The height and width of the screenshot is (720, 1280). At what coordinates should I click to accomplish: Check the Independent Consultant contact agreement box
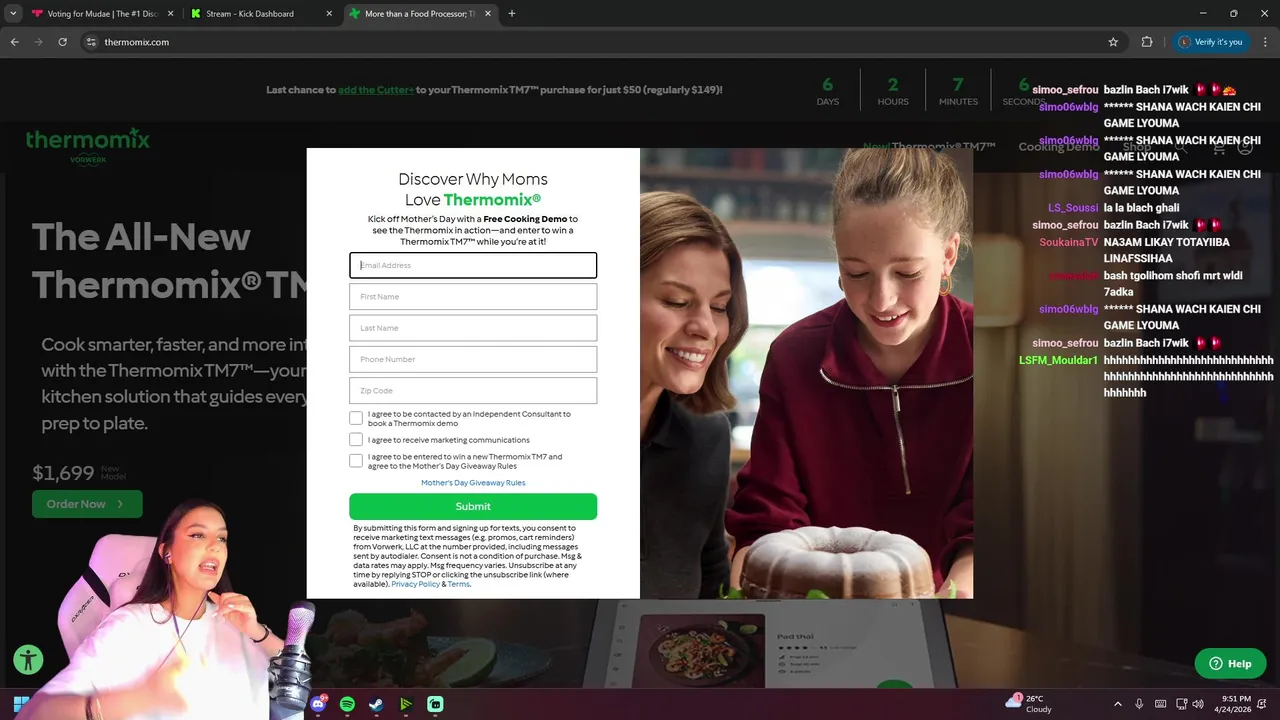pyautogui.click(x=356, y=418)
